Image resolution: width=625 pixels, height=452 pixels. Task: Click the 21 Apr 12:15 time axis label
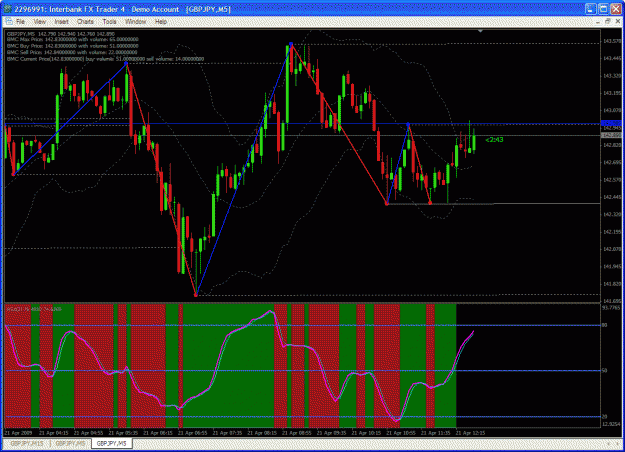(470, 432)
